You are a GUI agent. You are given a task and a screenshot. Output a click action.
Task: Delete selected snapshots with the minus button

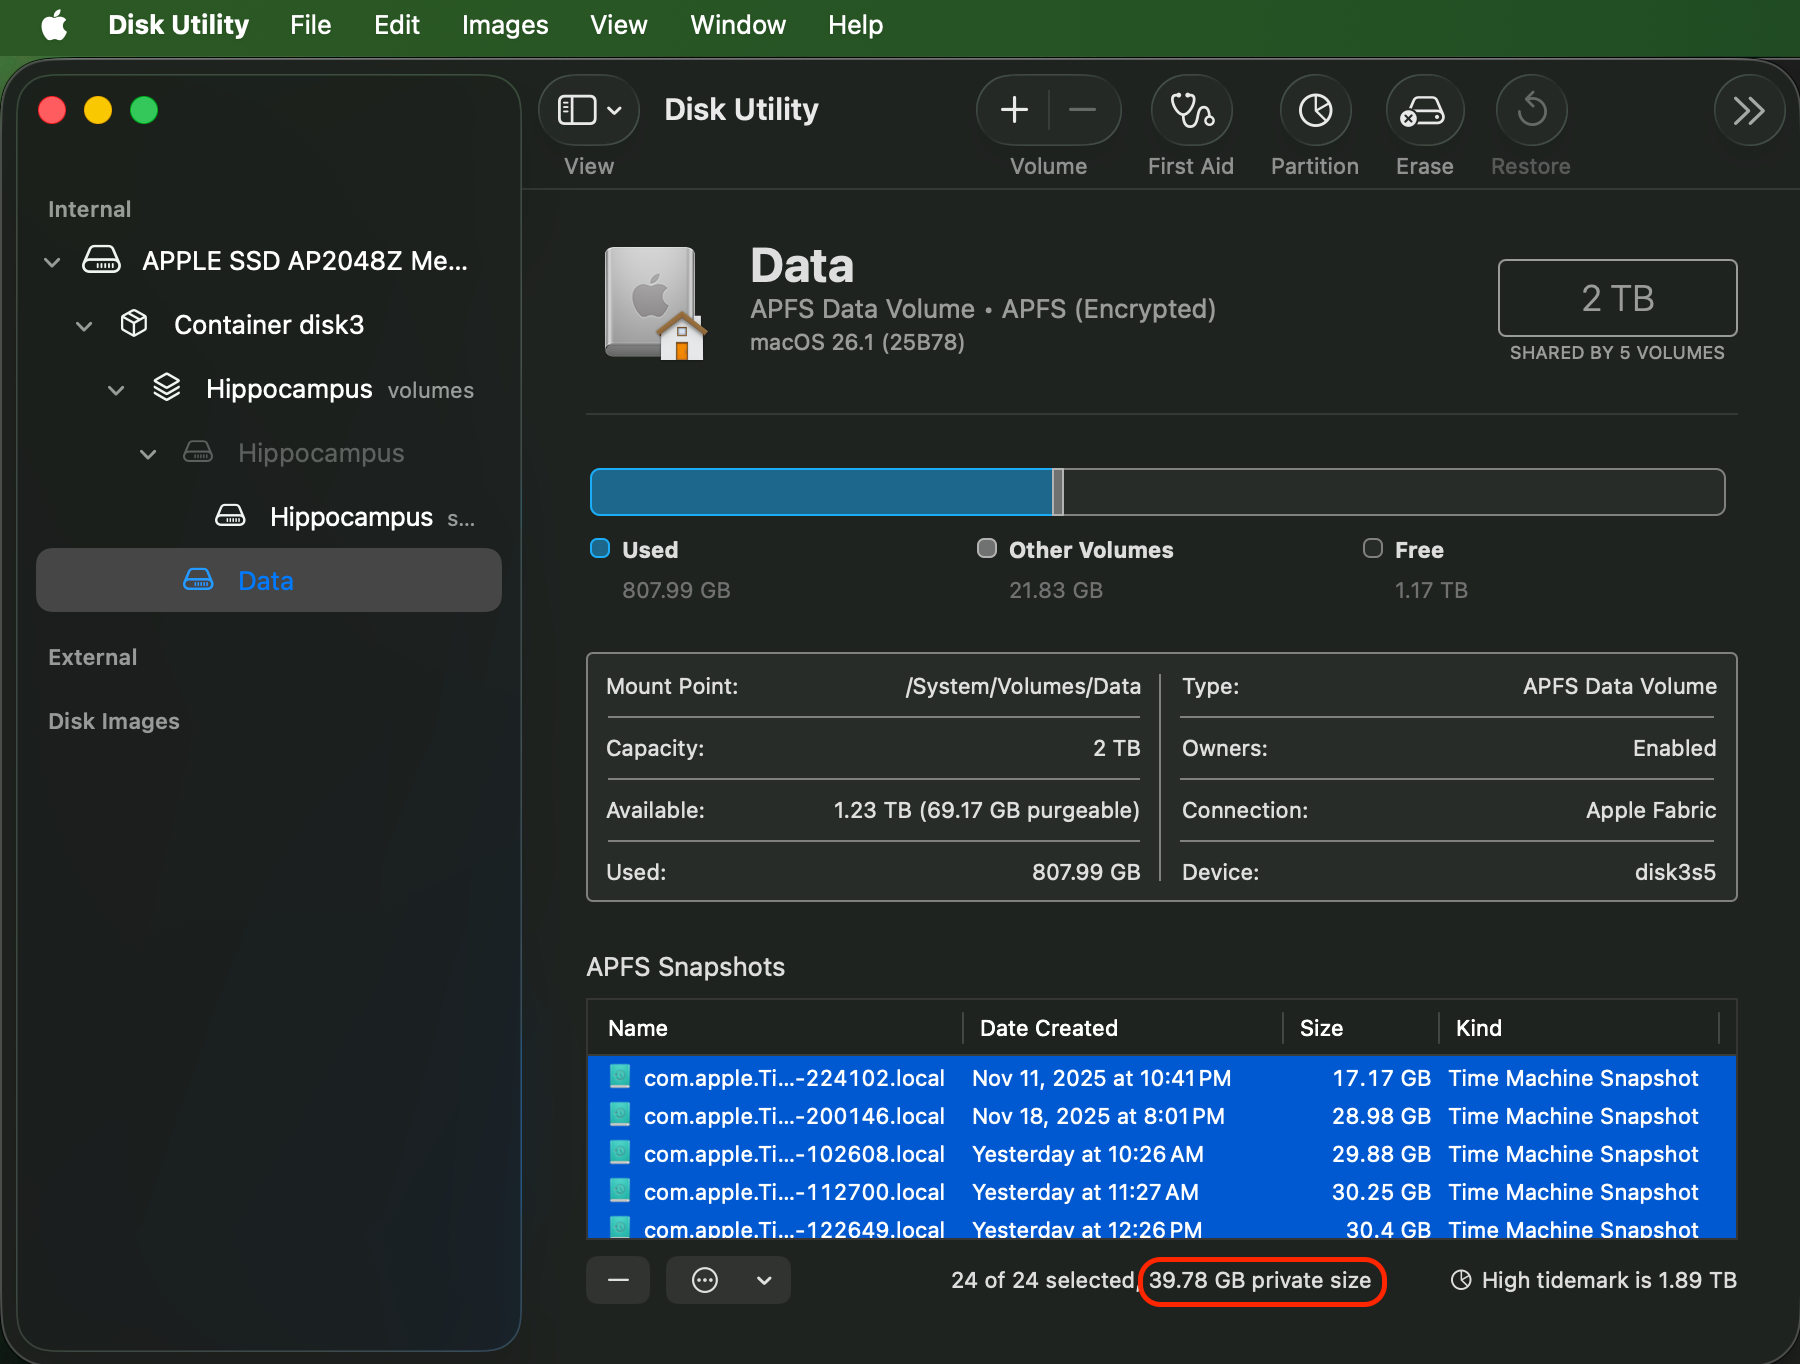click(618, 1280)
